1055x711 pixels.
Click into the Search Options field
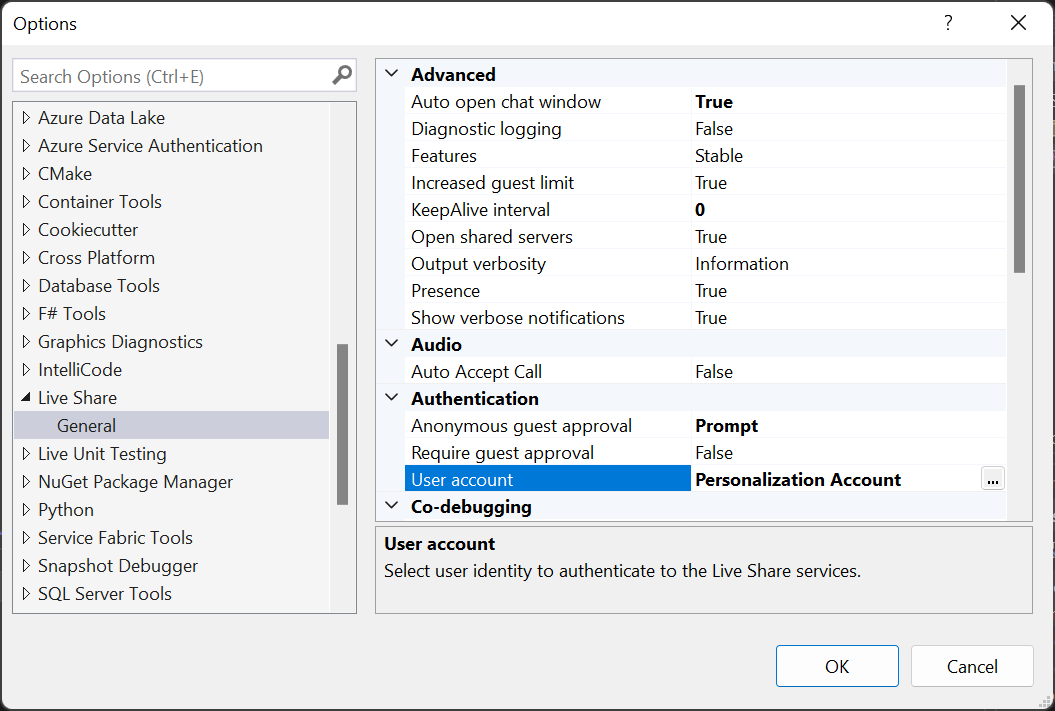click(170, 75)
